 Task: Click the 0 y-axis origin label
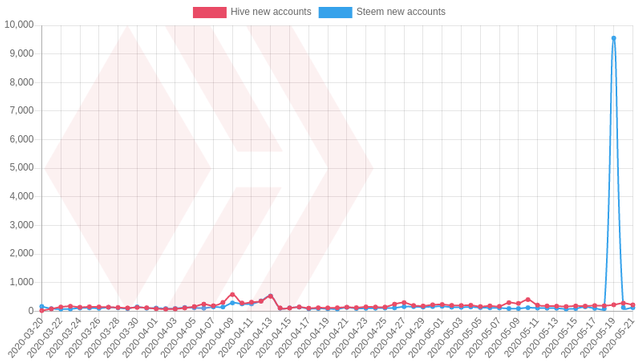[31, 311]
